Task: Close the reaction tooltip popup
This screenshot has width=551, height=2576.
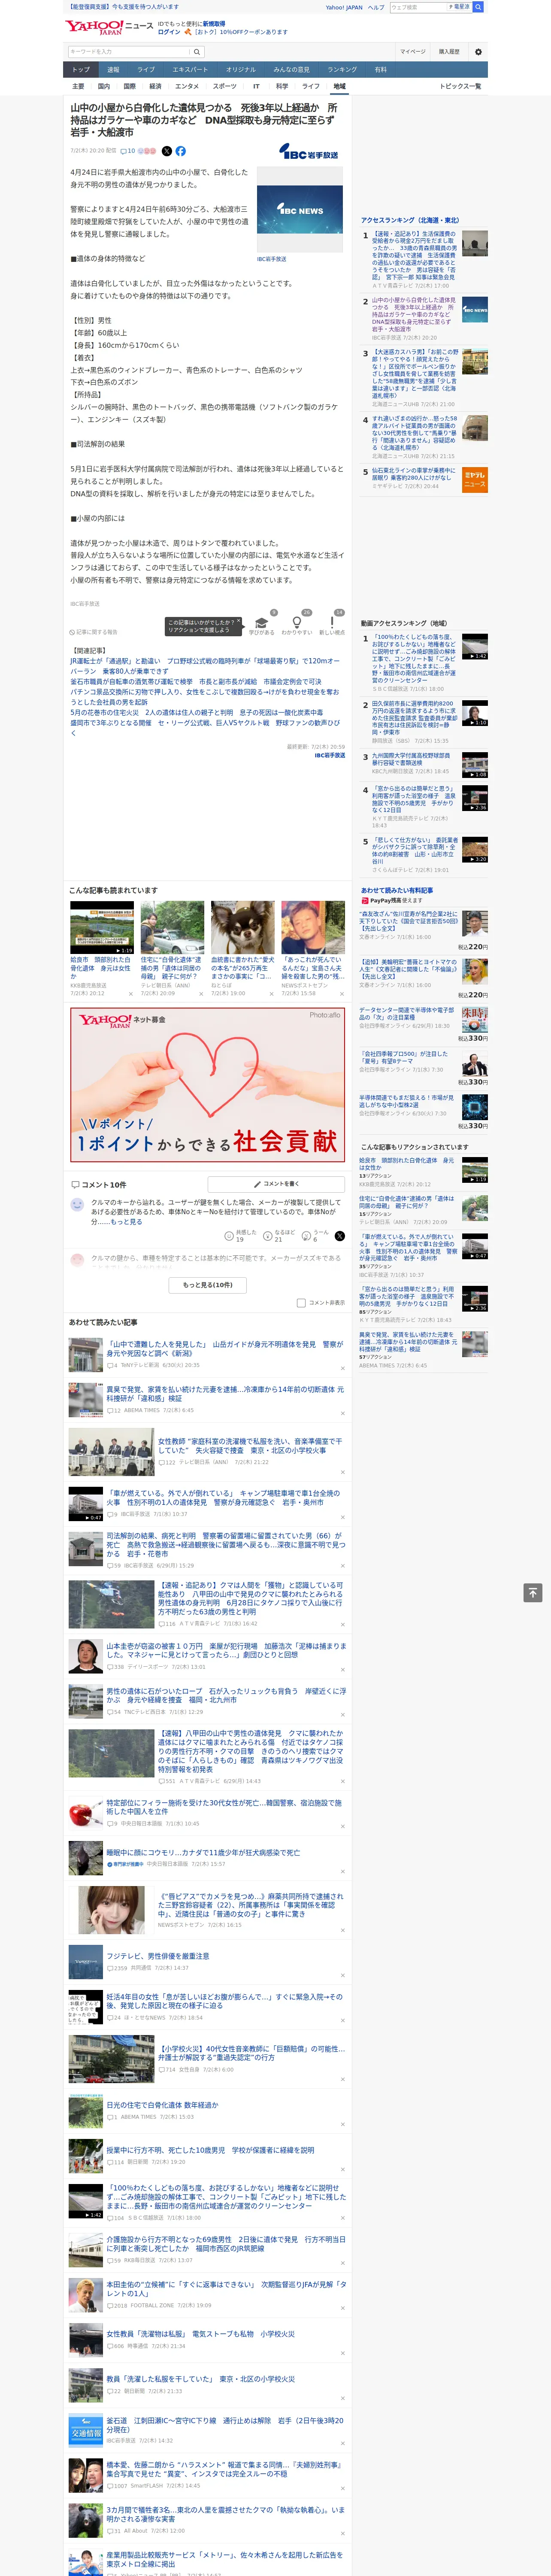Action: click(239, 621)
